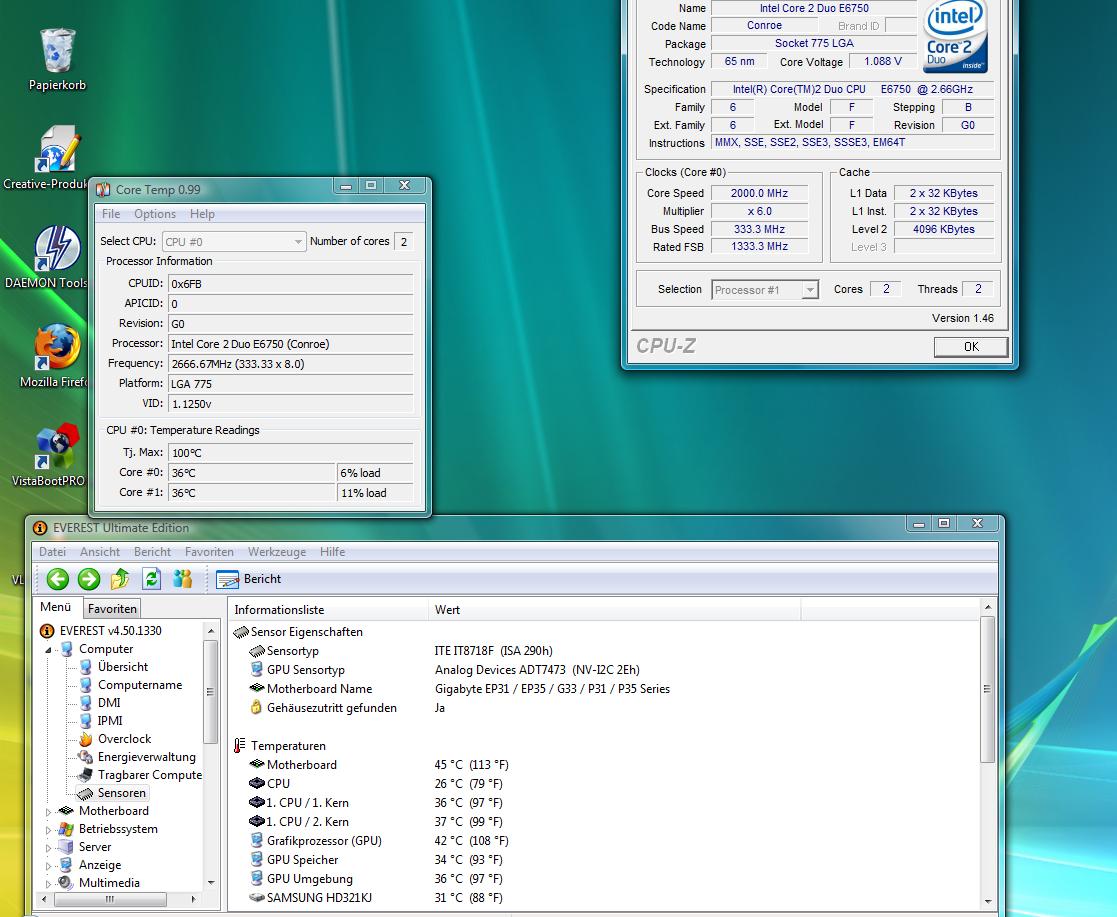
Task: Click EVEREST refresh toolbar icon
Action: [x=151, y=579]
